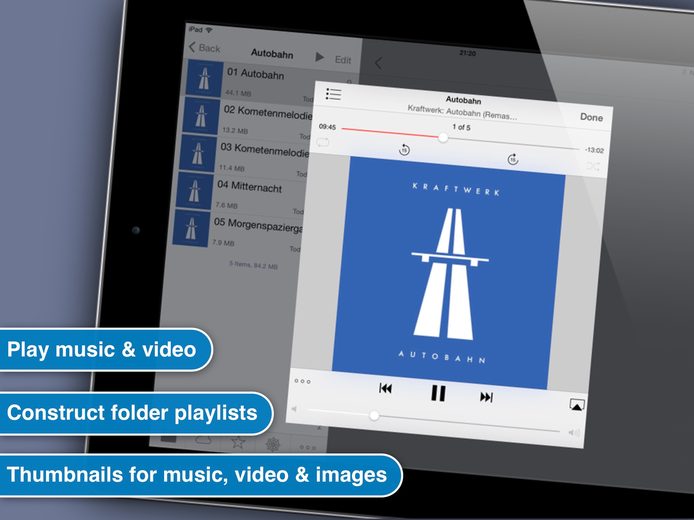Click the elapsed time 09:45
Viewport: 694px width, 520px height.
tap(328, 127)
